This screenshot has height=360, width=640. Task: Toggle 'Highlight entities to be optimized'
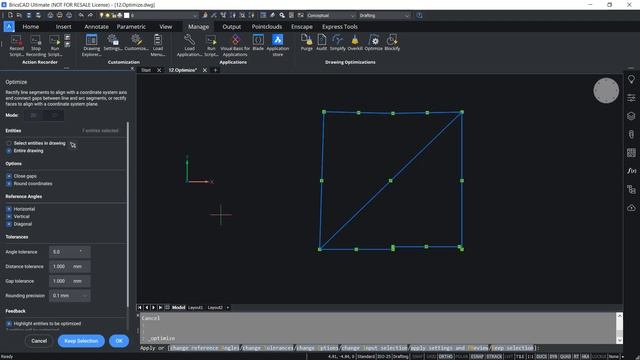tap(9, 324)
